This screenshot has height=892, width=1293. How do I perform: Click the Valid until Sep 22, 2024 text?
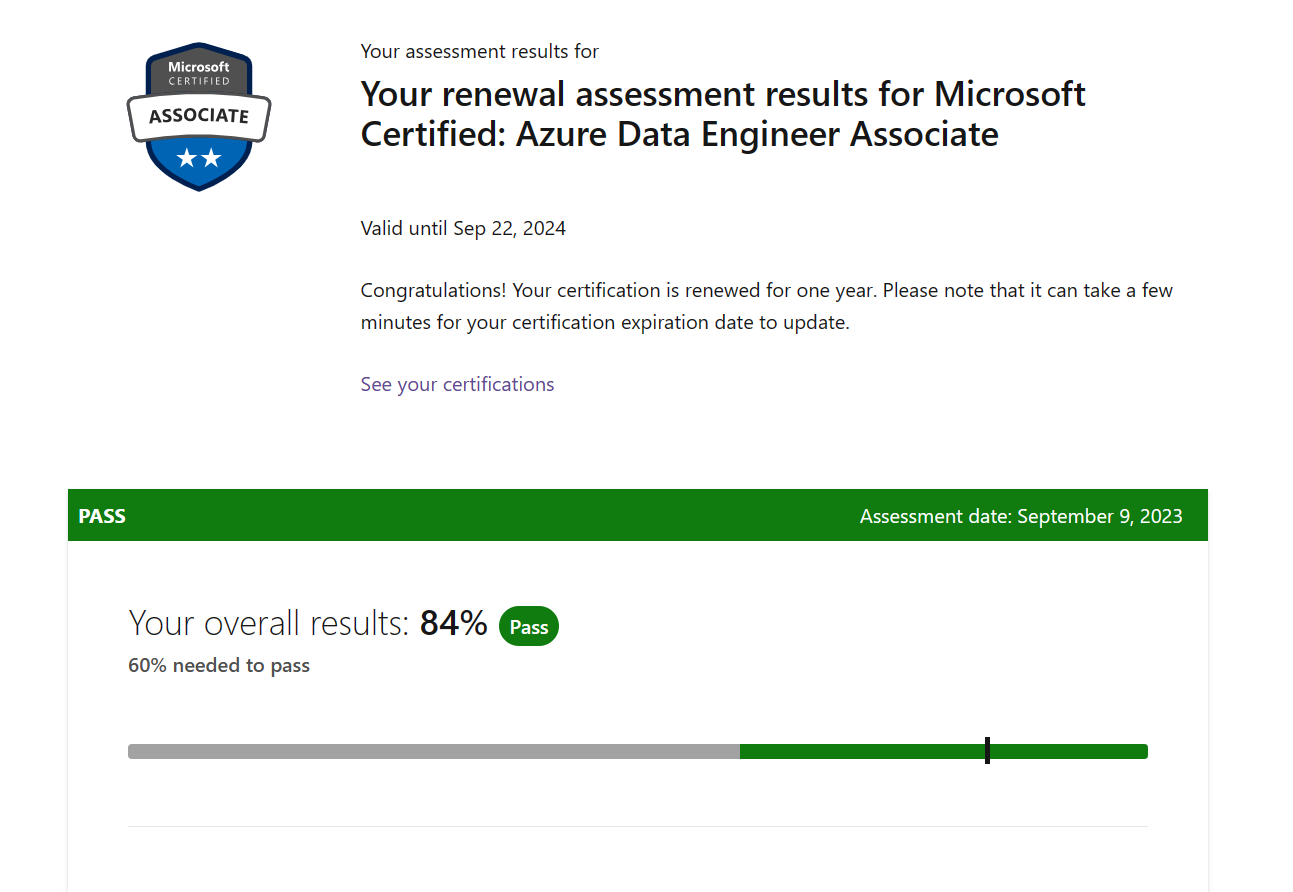click(x=462, y=228)
